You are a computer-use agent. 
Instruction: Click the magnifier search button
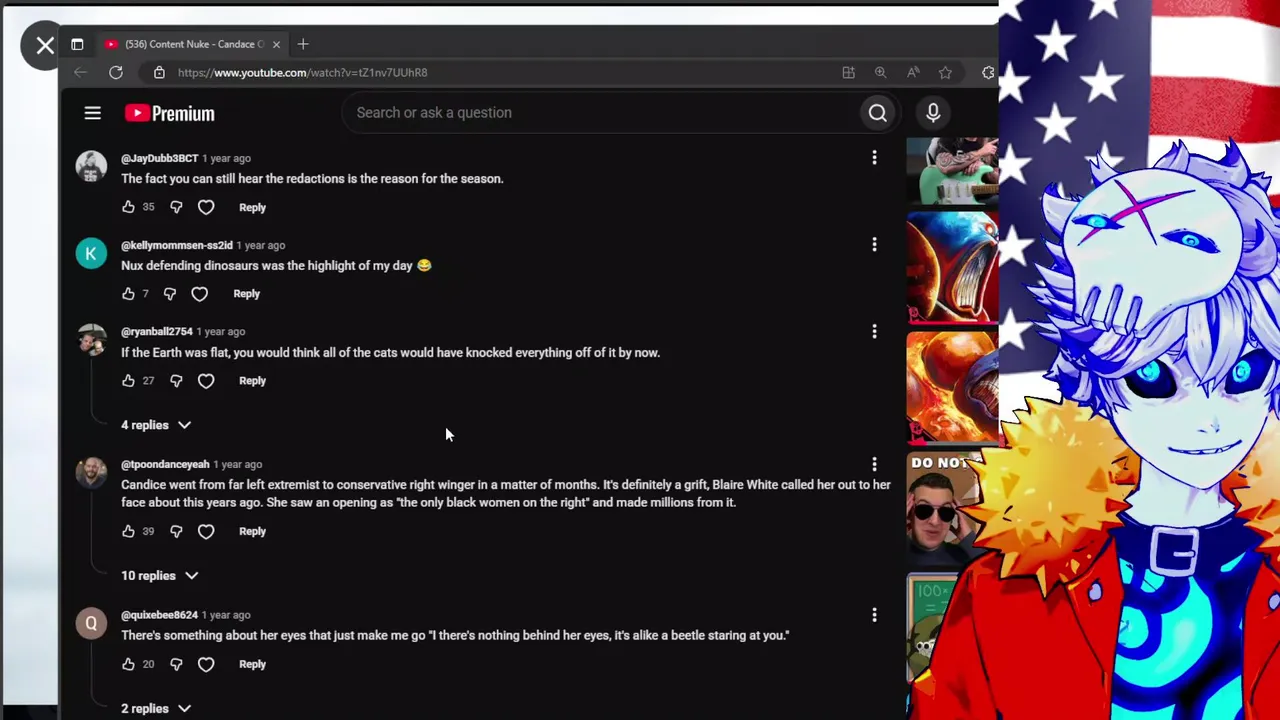pos(877,113)
